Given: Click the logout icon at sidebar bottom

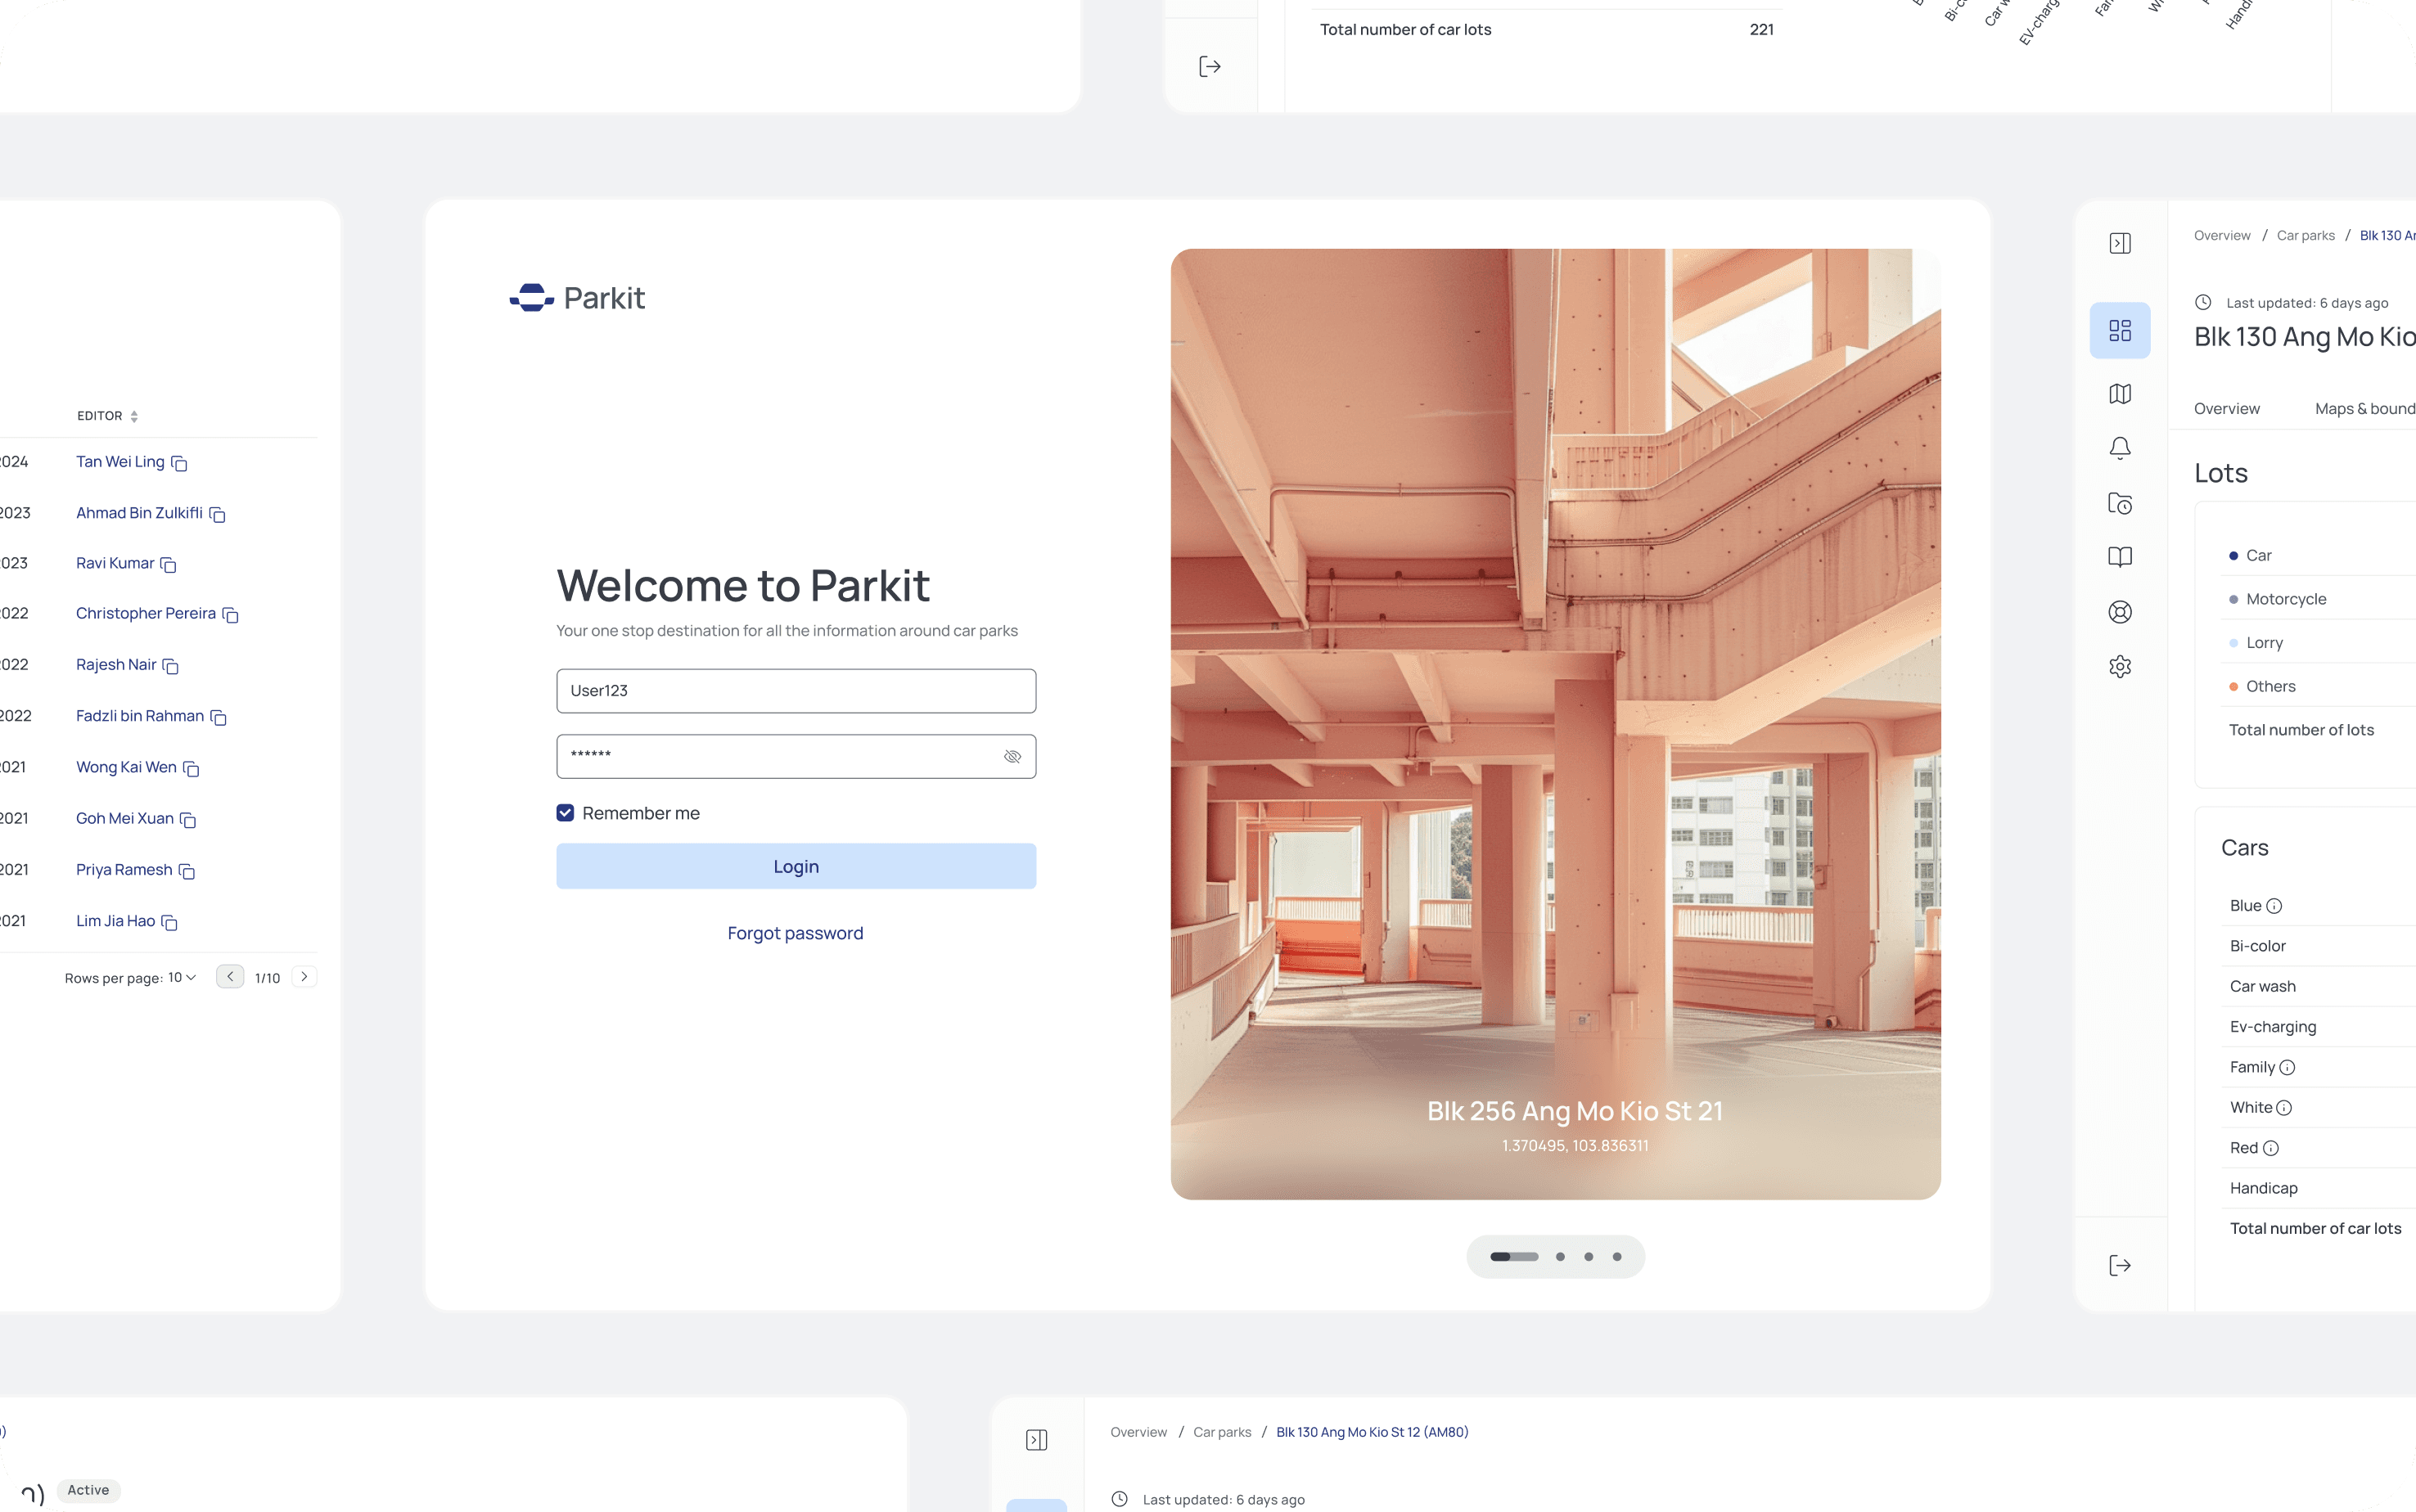Looking at the screenshot, I should (x=2119, y=1266).
